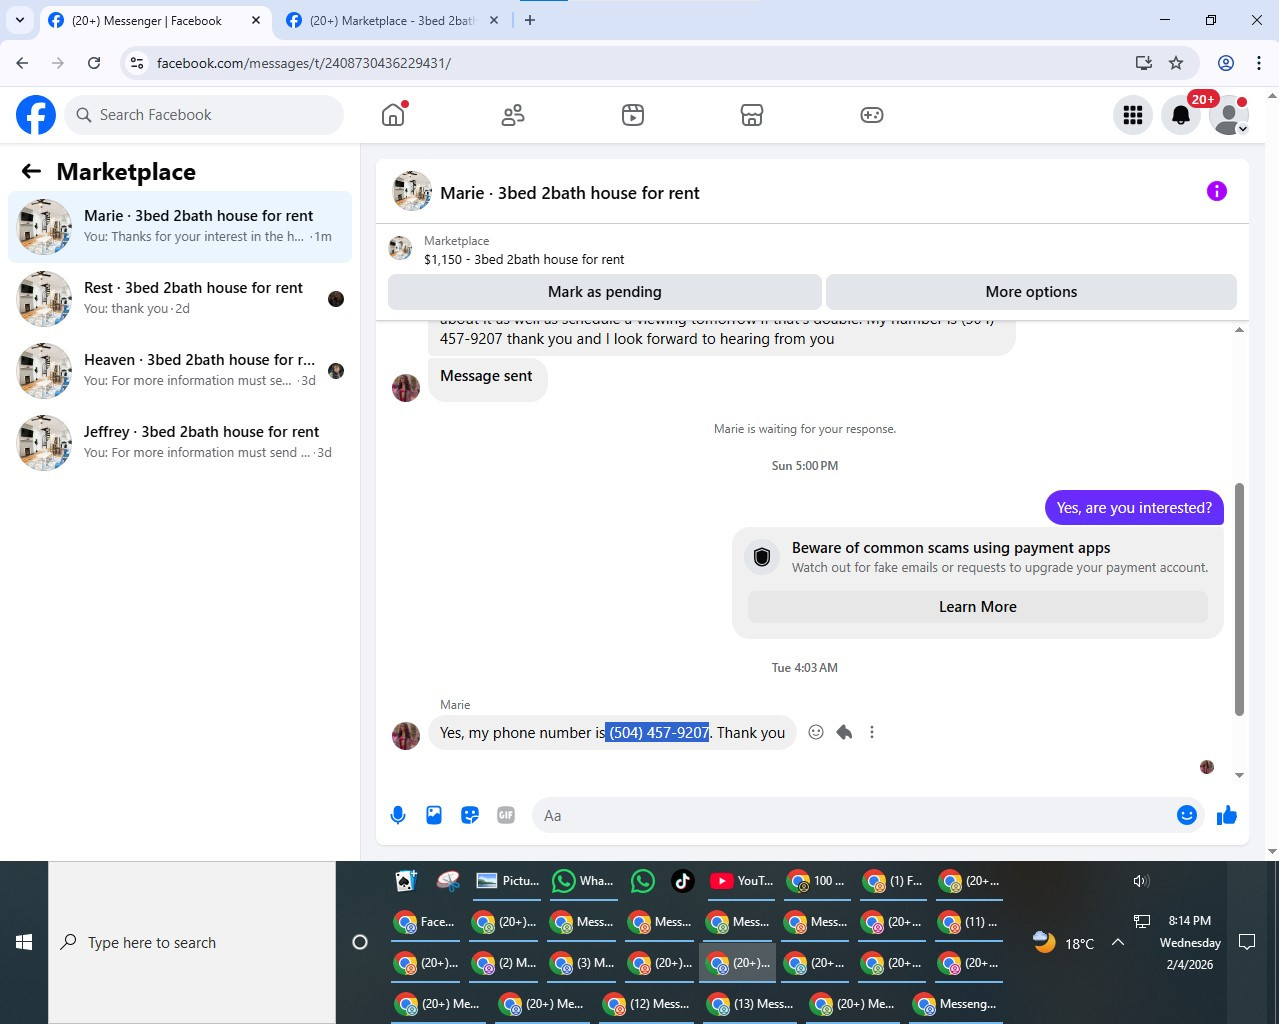This screenshot has height=1024, width=1279.
Task: Open the $1,150 3bed 2bath listing link
Action: pos(524,259)
